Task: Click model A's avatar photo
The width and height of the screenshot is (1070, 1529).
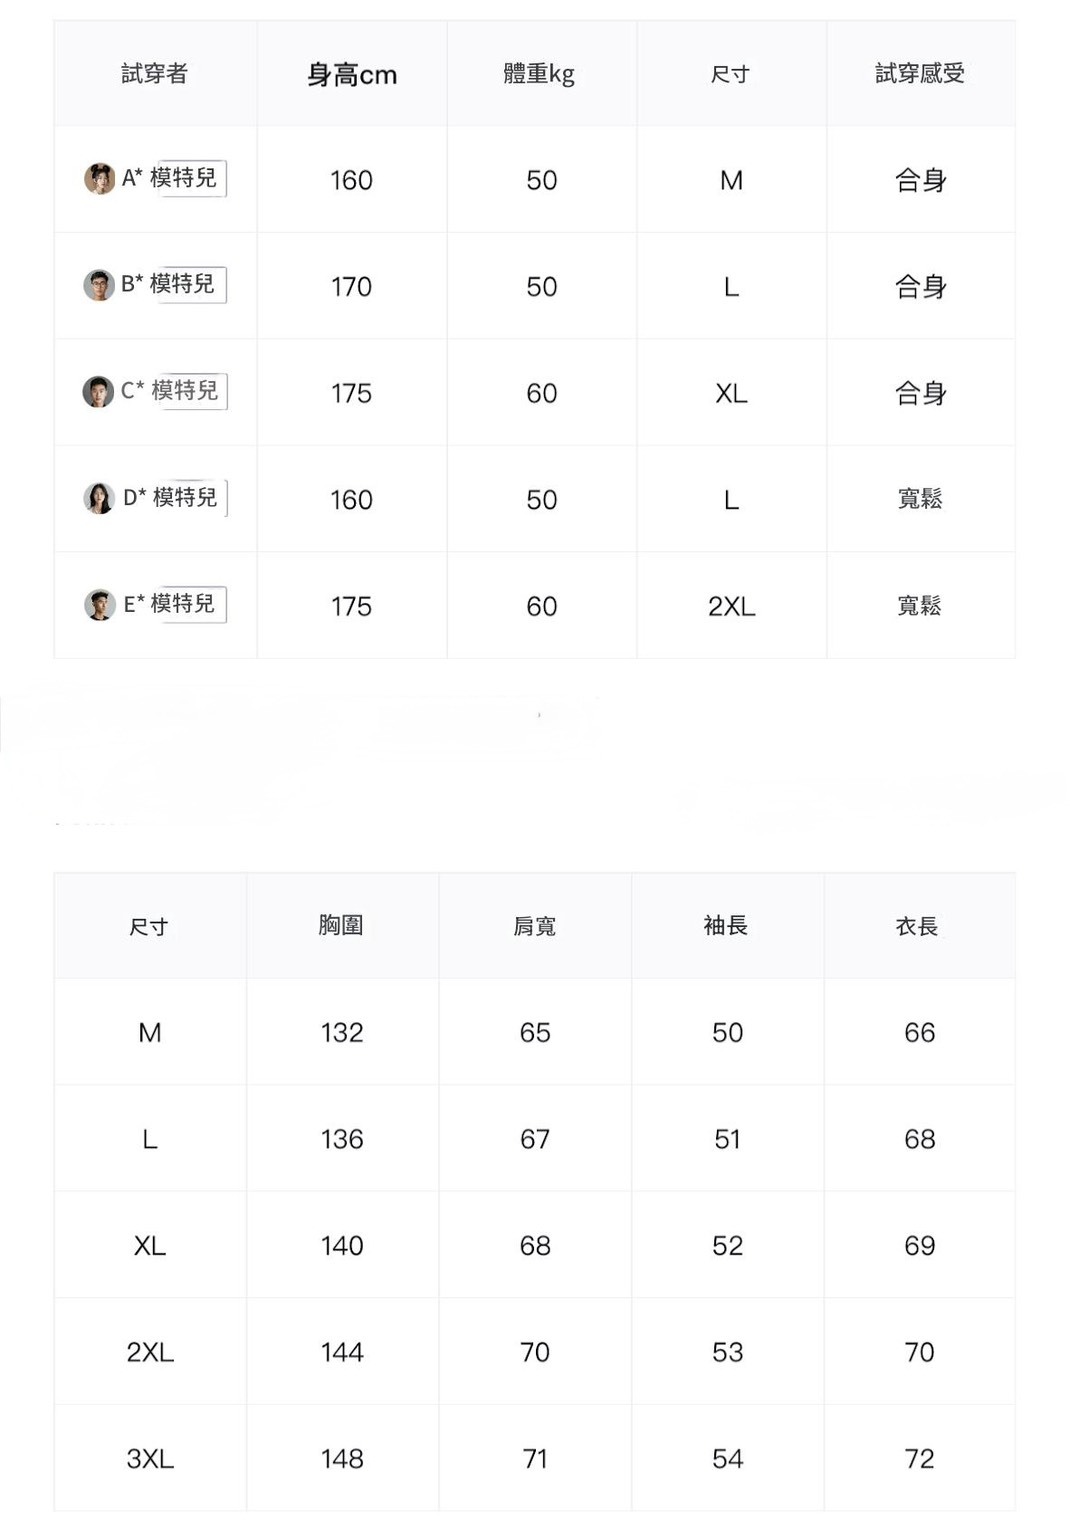Action: click(99, 179)
